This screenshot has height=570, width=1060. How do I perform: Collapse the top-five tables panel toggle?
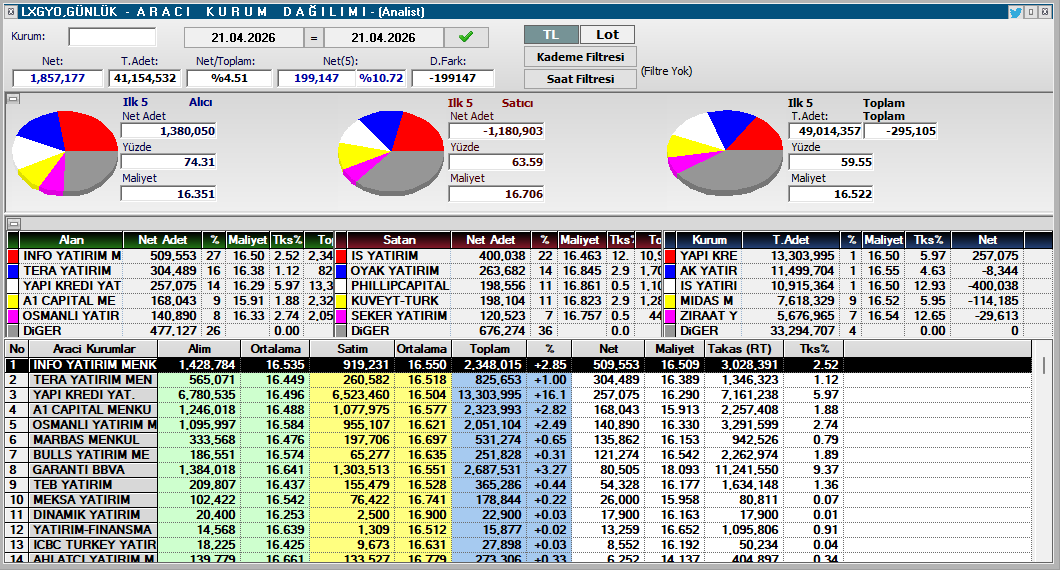13,223
